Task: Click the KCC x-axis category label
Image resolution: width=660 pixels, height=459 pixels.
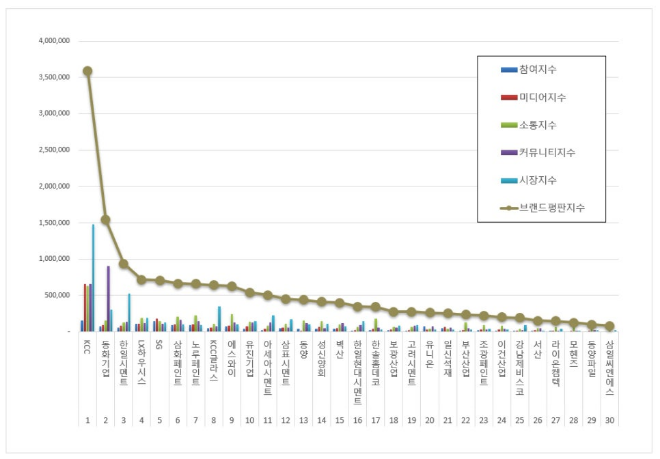Action: (86, 347)
